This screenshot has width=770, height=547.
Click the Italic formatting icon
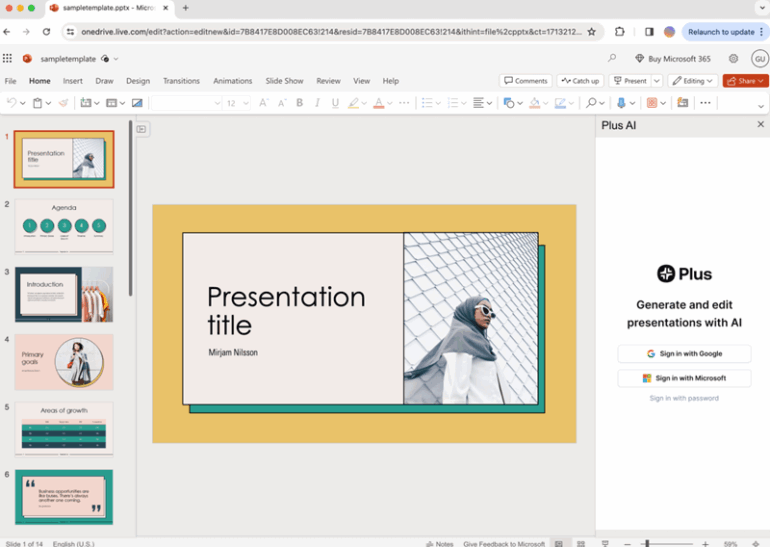(317, 103)
